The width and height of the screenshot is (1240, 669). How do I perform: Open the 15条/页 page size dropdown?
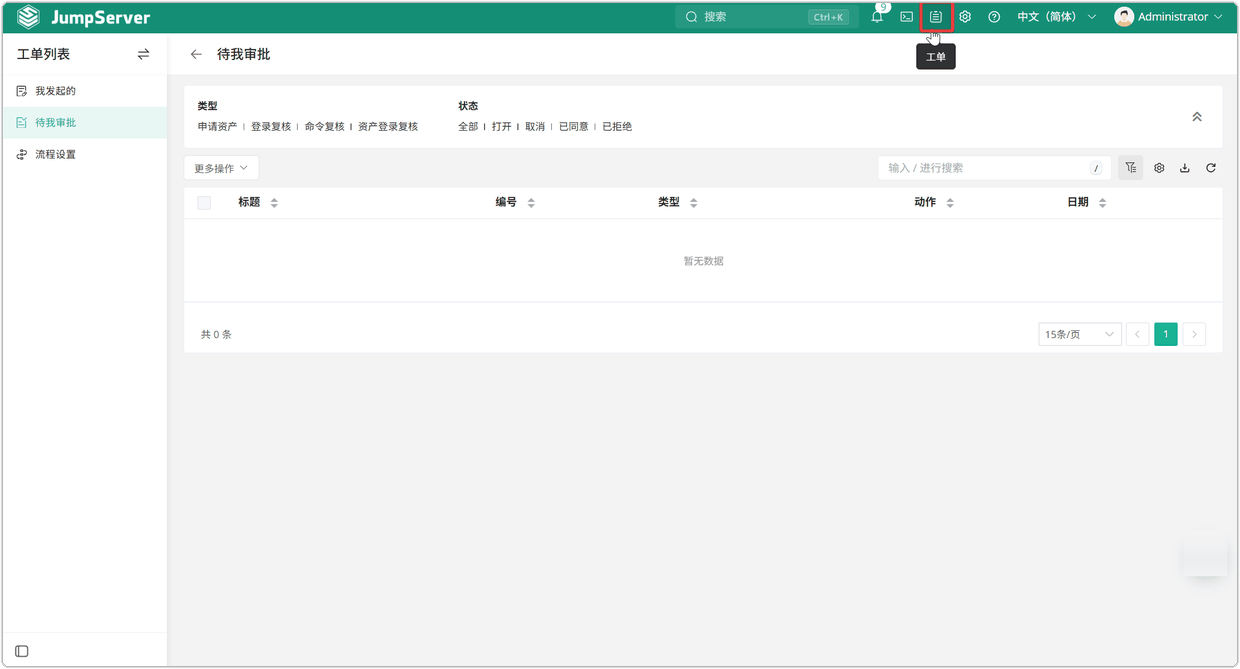pyautogui.click(x=1079, y=334)
